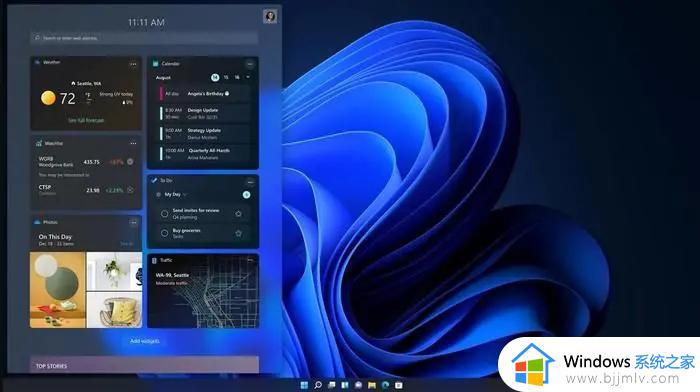Click the 11:11 AM clock text
Viewport: 700px width, 392px height.
pos(146,22)
